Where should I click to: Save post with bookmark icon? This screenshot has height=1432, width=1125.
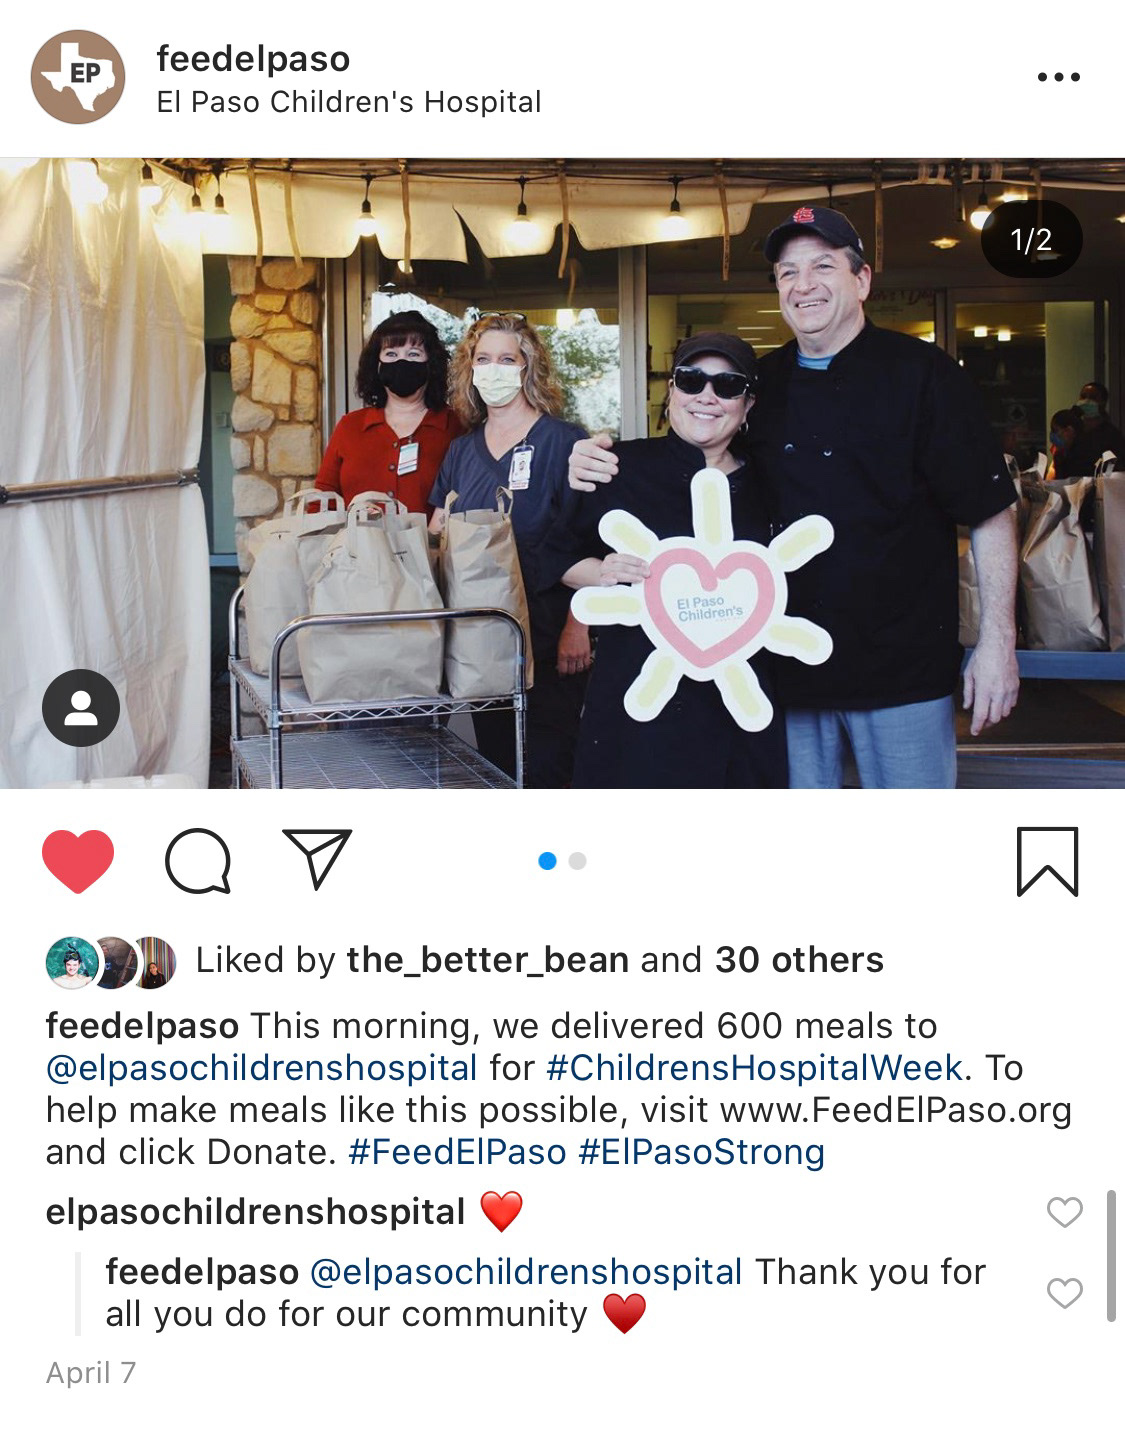coord(1047,861)
